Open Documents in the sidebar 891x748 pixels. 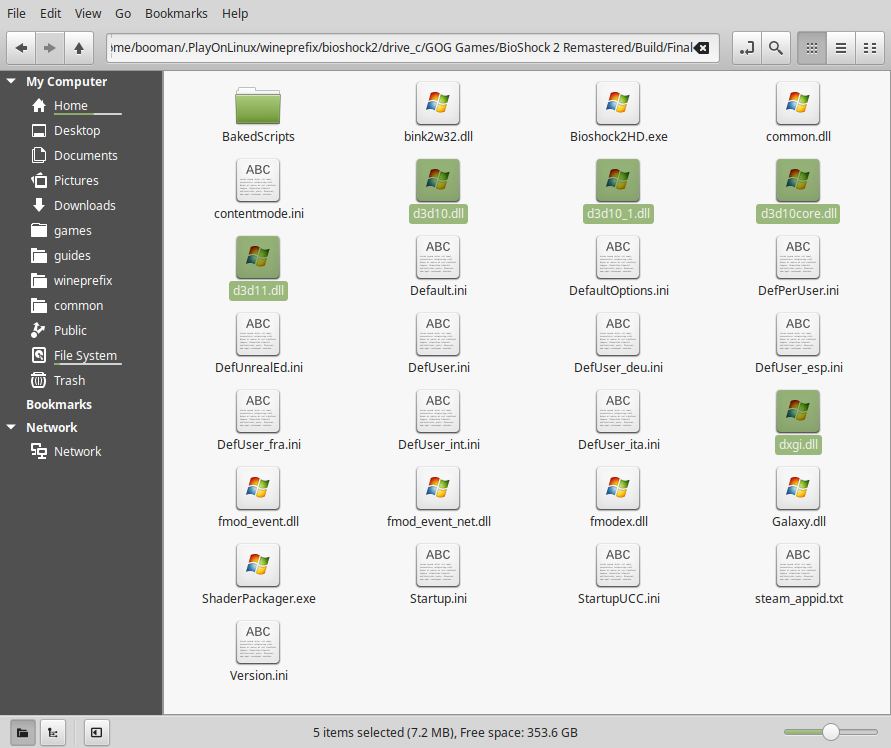click(85, 156)
